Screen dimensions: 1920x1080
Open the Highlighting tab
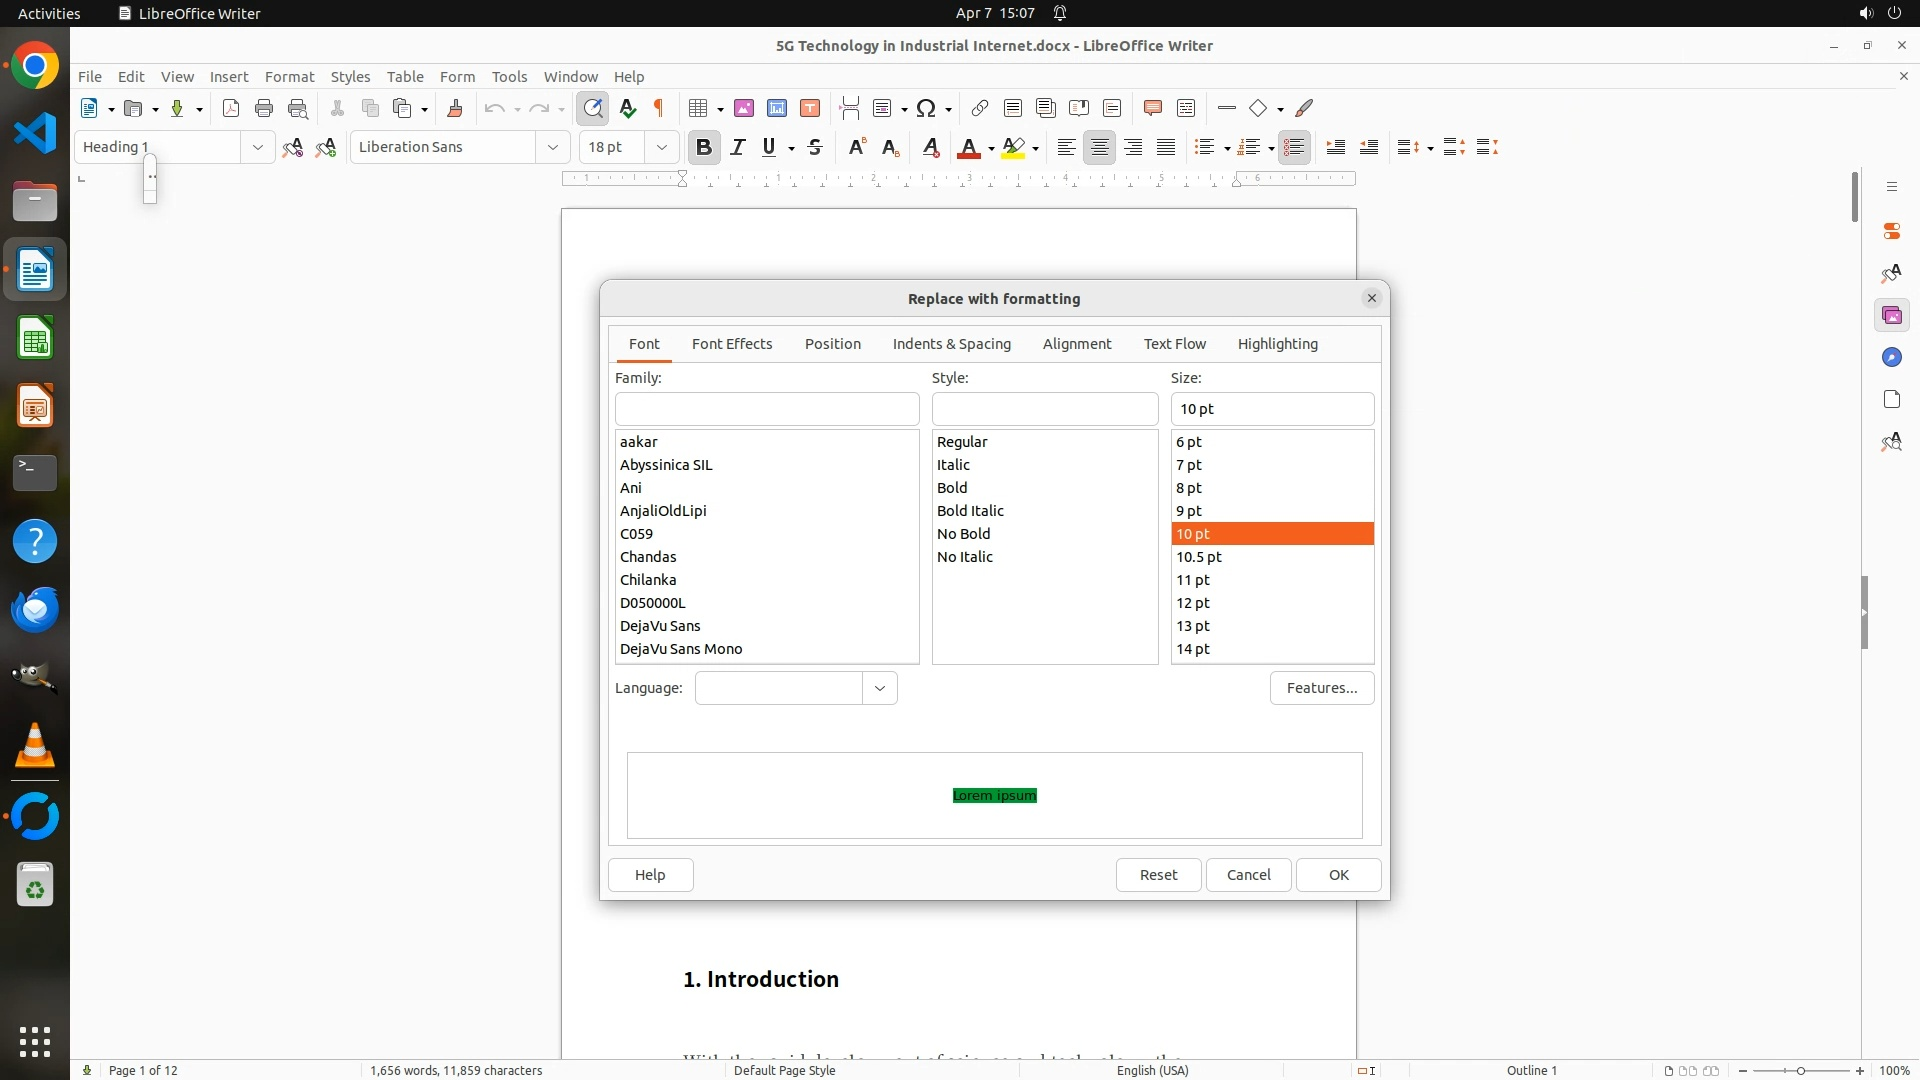click(1277, 344)
